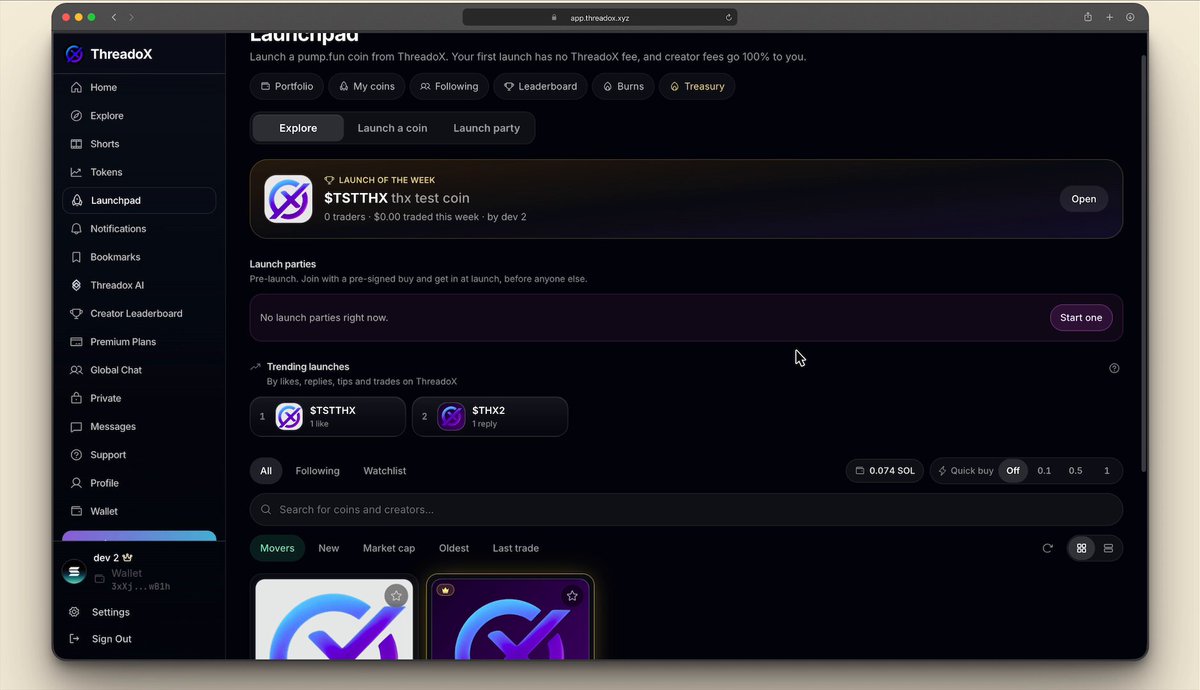1200x690 pixels.
Task: Click the Open button for $TSTTHX
Action: click(x=1084, y=199)
